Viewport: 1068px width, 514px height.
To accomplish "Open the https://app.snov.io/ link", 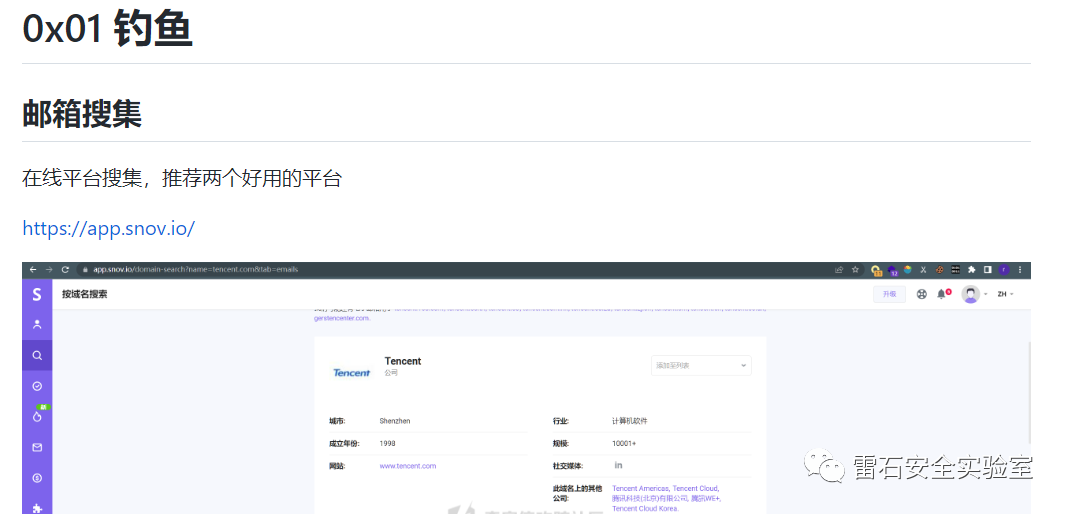I will pyautogui.click(x=108, y=228).
